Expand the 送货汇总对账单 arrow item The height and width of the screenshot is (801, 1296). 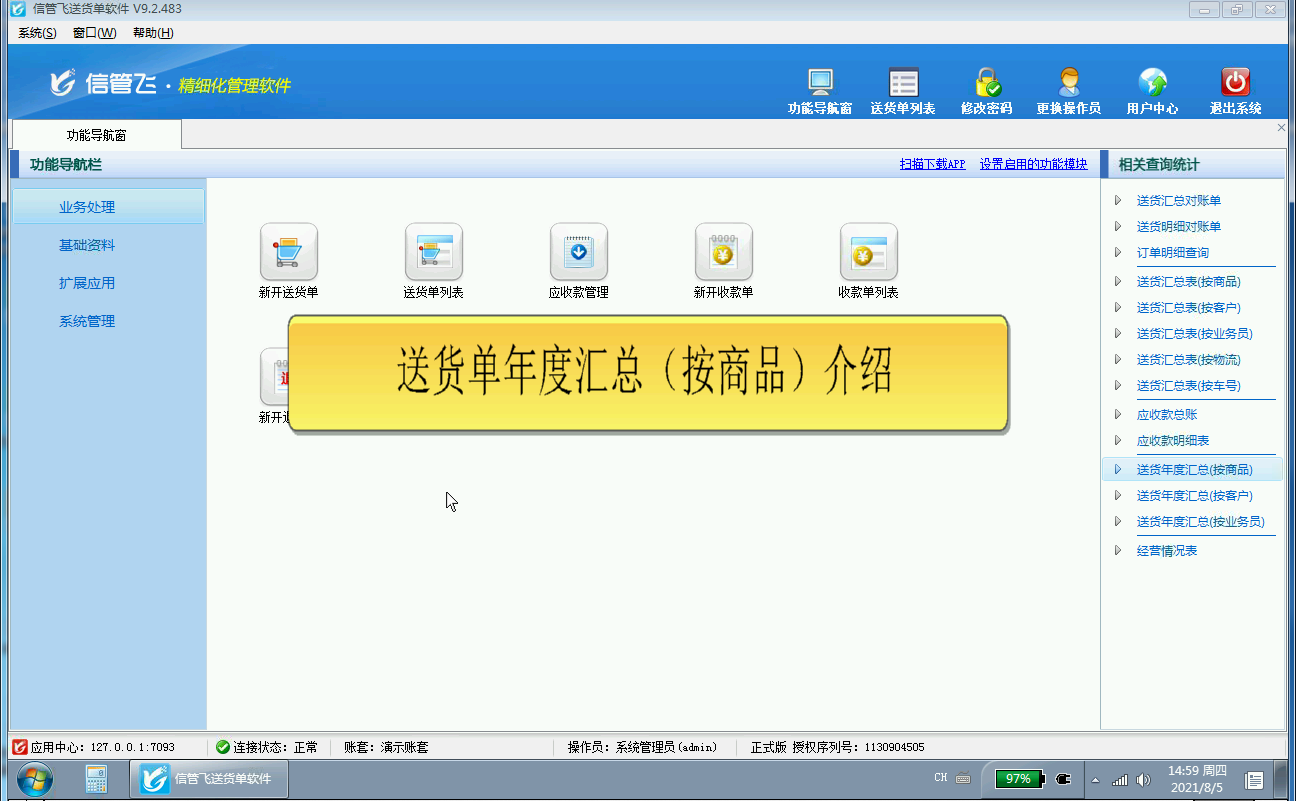pyautogui.click(x=1178, y=201)
